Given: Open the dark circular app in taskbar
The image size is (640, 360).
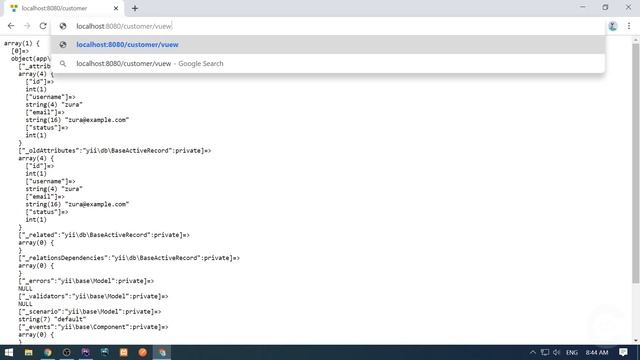Looking at the screenshot, I should click(67, 352).
